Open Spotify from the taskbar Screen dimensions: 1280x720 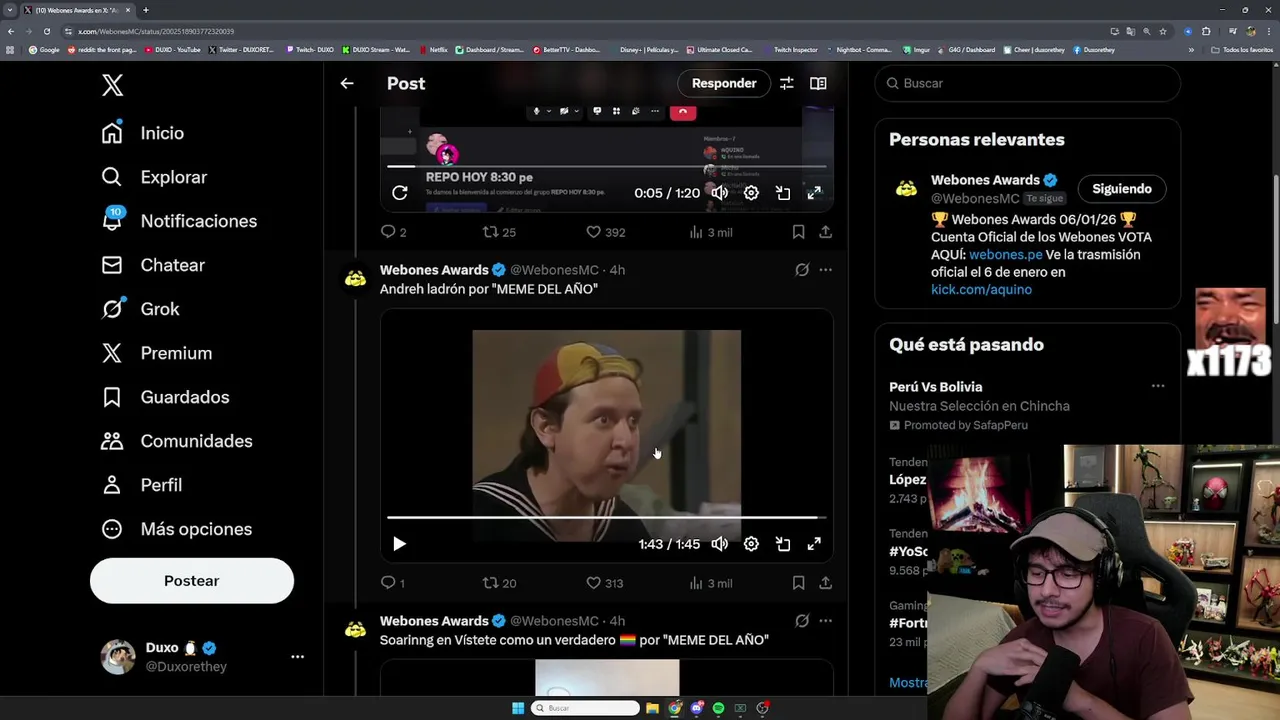coord(718,708)
